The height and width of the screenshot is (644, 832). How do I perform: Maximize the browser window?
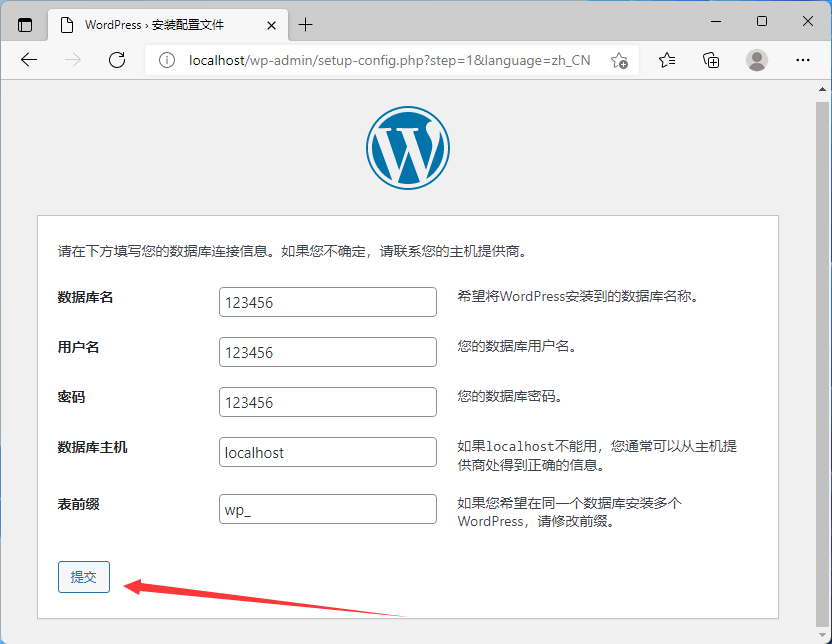coord(762,21)
